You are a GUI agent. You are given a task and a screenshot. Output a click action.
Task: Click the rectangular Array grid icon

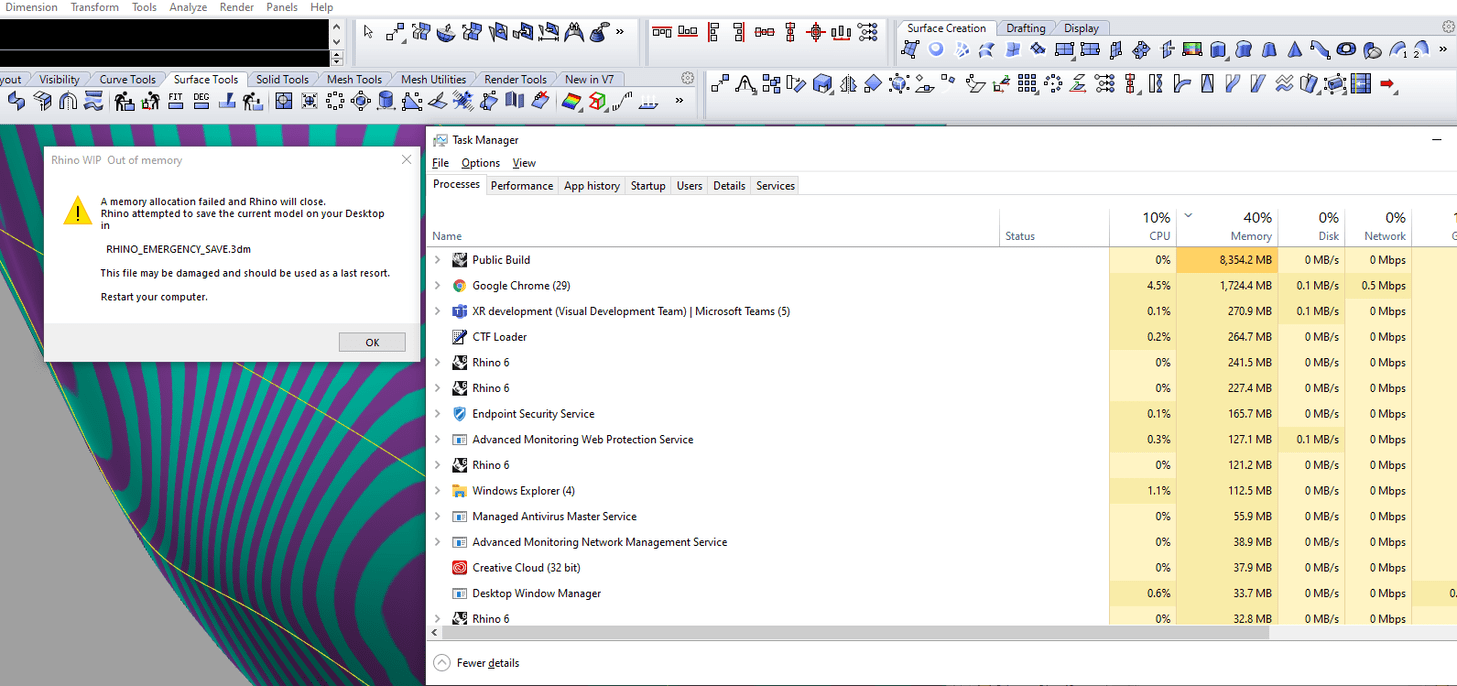[x=1027, y=84]
